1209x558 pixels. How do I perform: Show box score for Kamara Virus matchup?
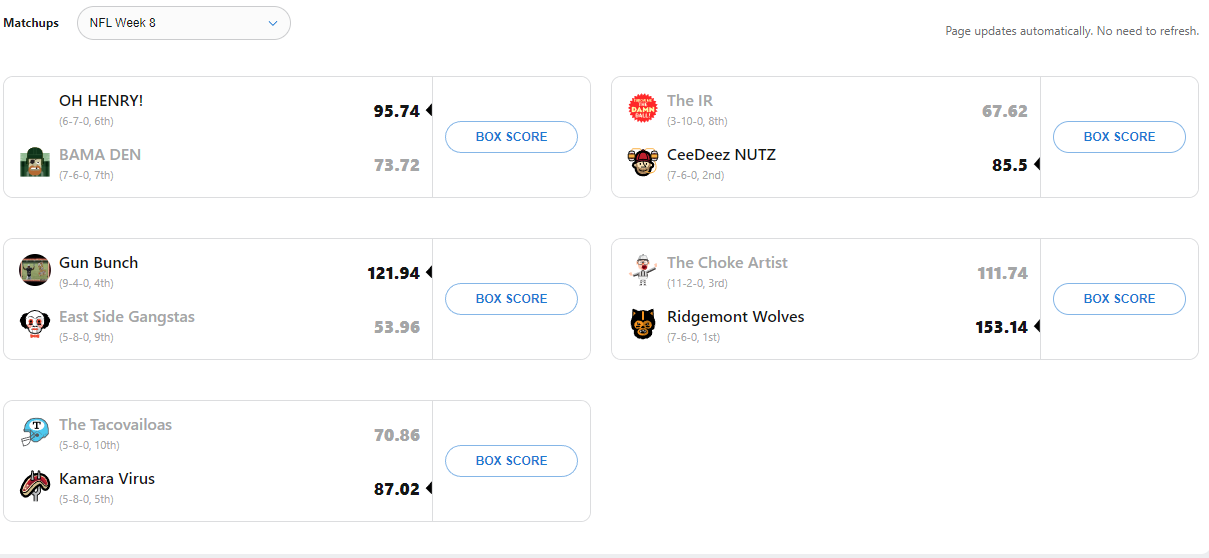click(x=511, y=461)
